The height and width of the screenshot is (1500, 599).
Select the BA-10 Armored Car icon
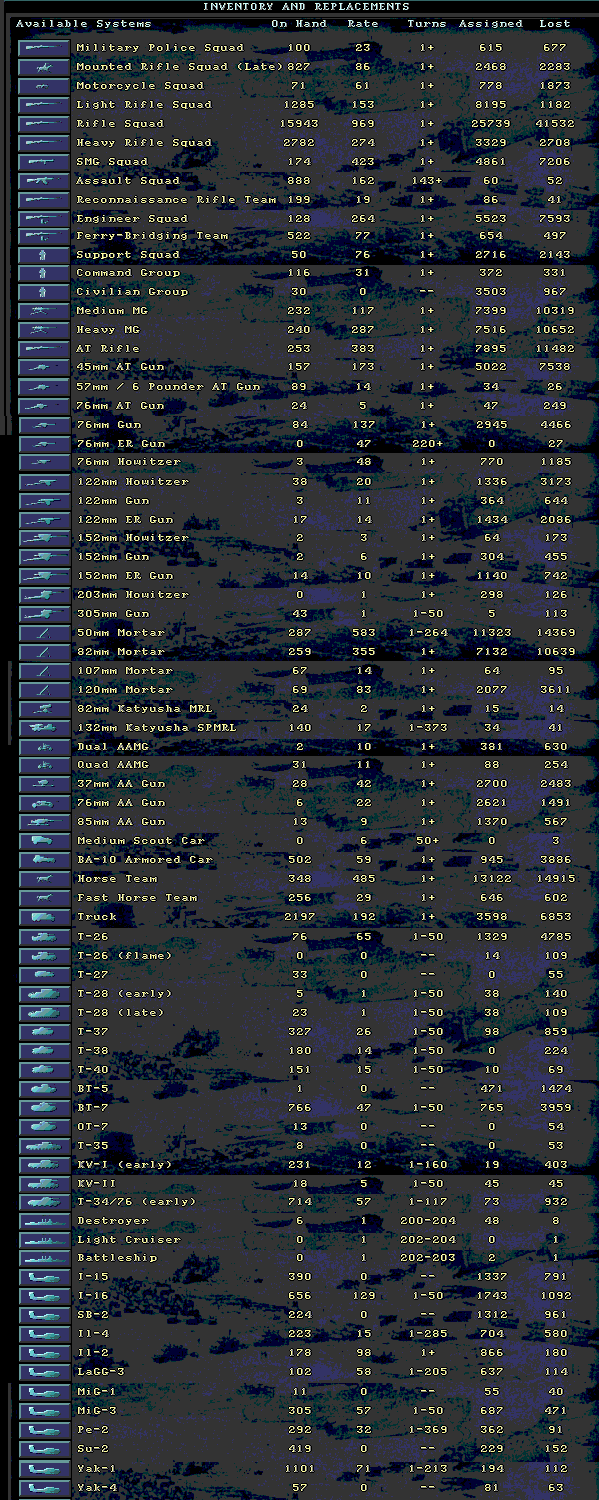44,860
